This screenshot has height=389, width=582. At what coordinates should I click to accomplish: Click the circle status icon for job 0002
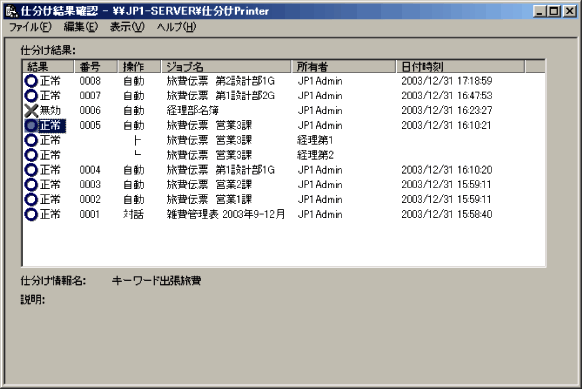pyautogui.click(x=31, y=199)
